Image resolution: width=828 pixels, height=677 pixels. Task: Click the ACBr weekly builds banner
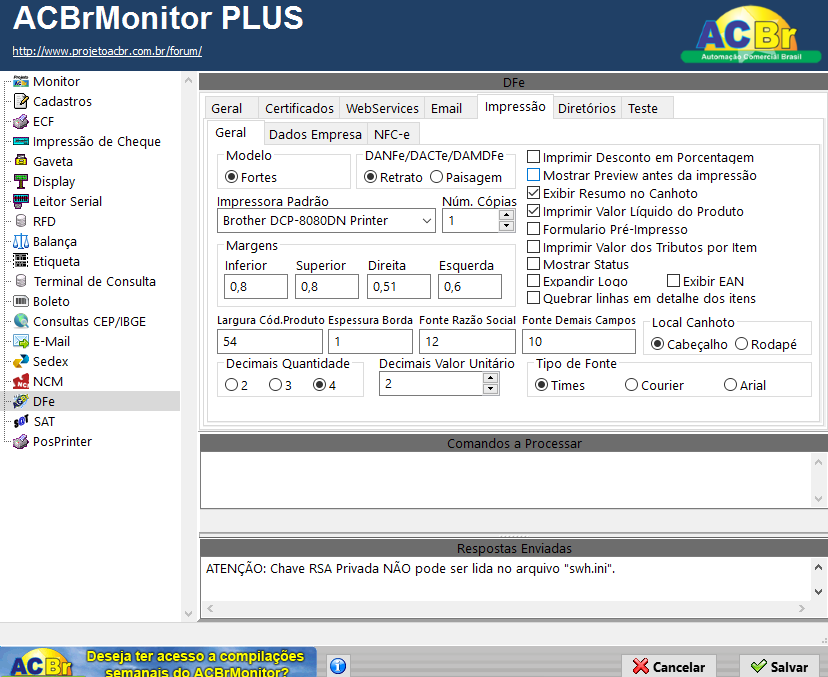click(158, 662)
